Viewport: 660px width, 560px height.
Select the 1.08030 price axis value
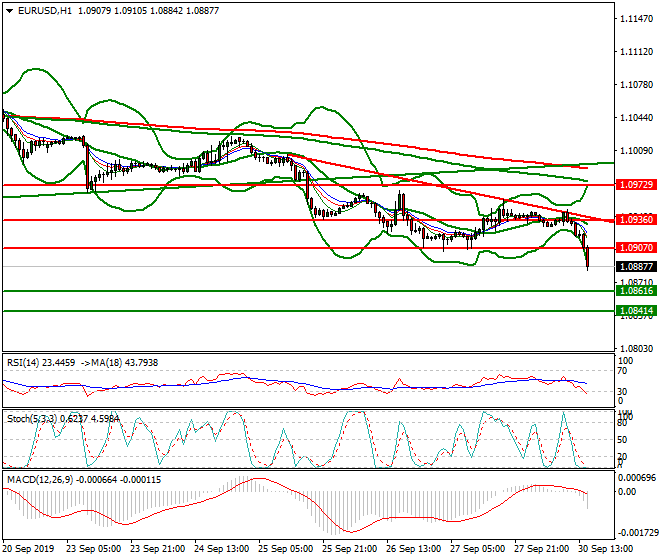pos(636,349)
